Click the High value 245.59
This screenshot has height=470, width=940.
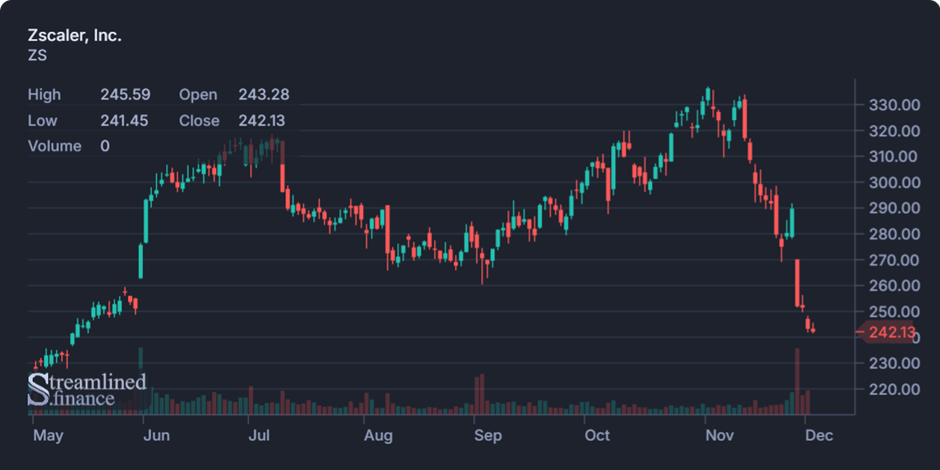tap(125, 95)
